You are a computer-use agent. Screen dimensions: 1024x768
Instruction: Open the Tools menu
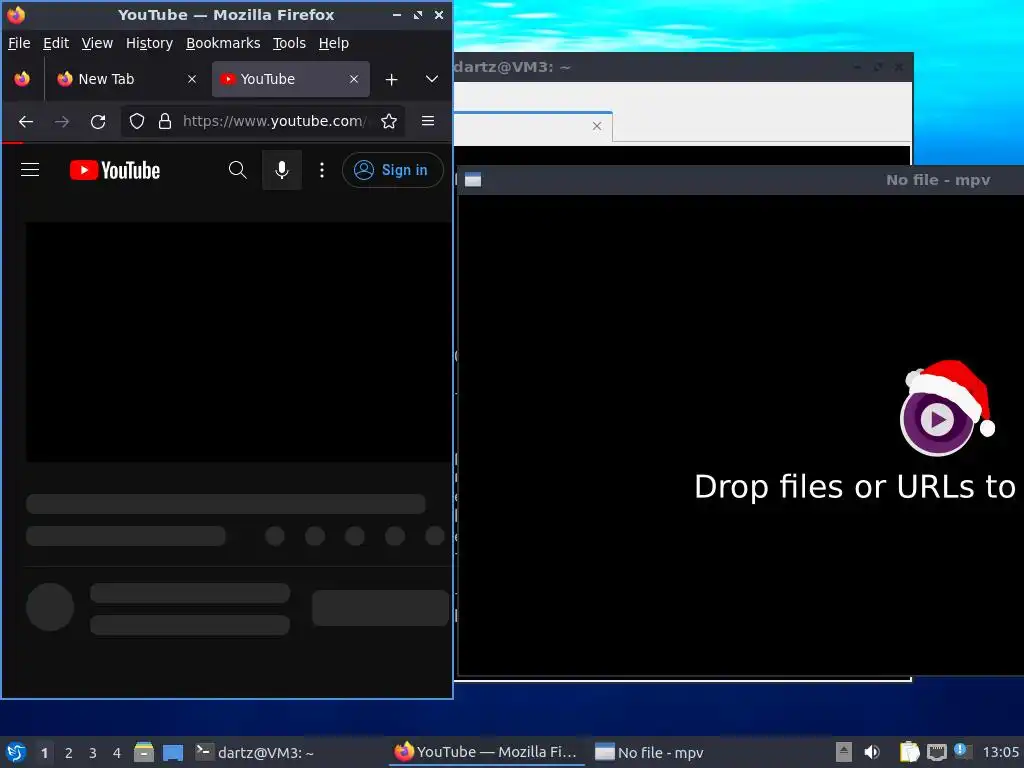[289, 43]
